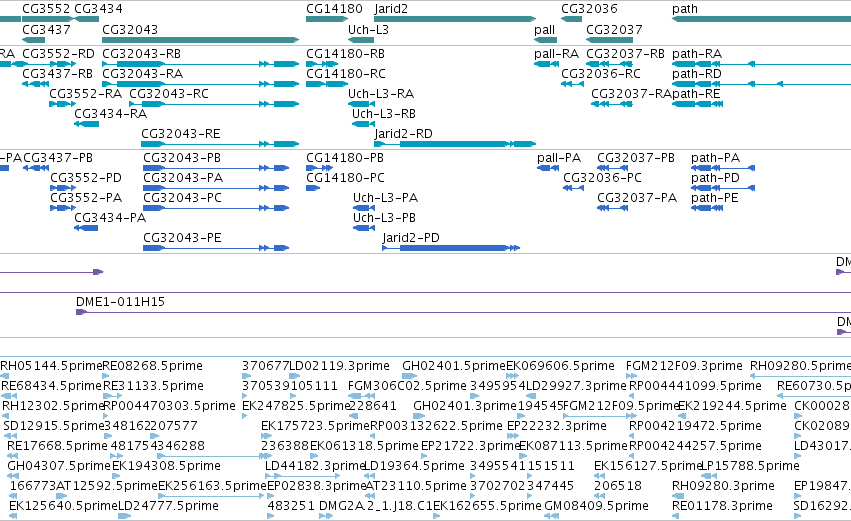Click the CG14180-RB transcript
851x521 pixels.
click(x=346, y=54)
